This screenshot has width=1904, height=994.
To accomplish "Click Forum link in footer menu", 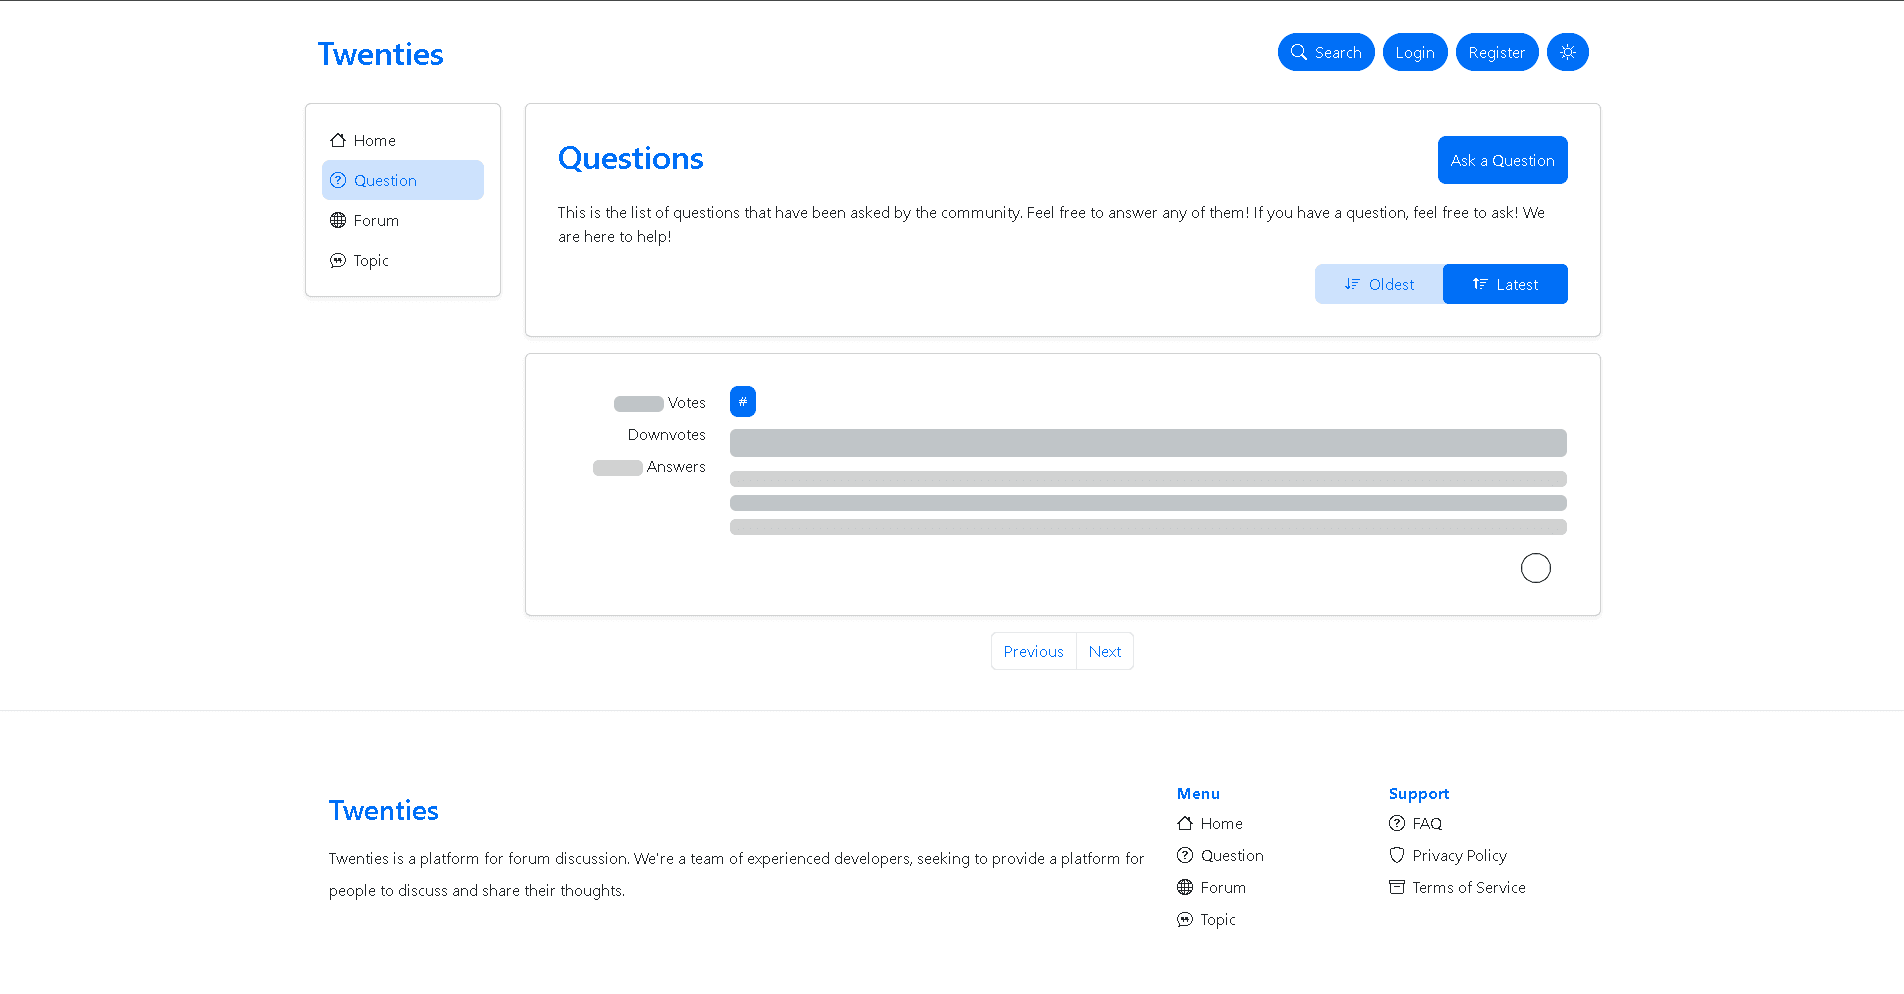I will tap(1222, 887).
